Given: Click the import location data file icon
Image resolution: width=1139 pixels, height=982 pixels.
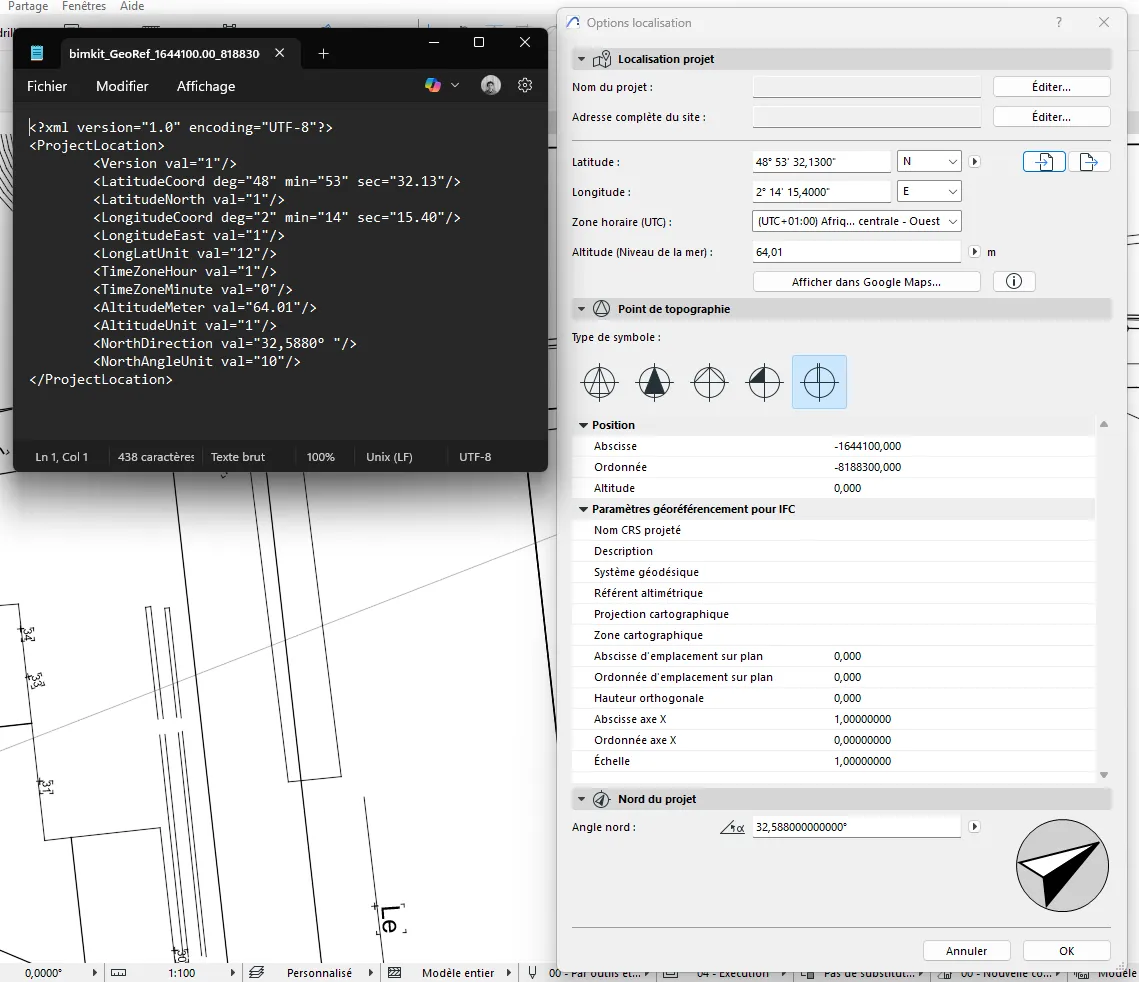Looking at the screenshot, I should point(1043,161).
